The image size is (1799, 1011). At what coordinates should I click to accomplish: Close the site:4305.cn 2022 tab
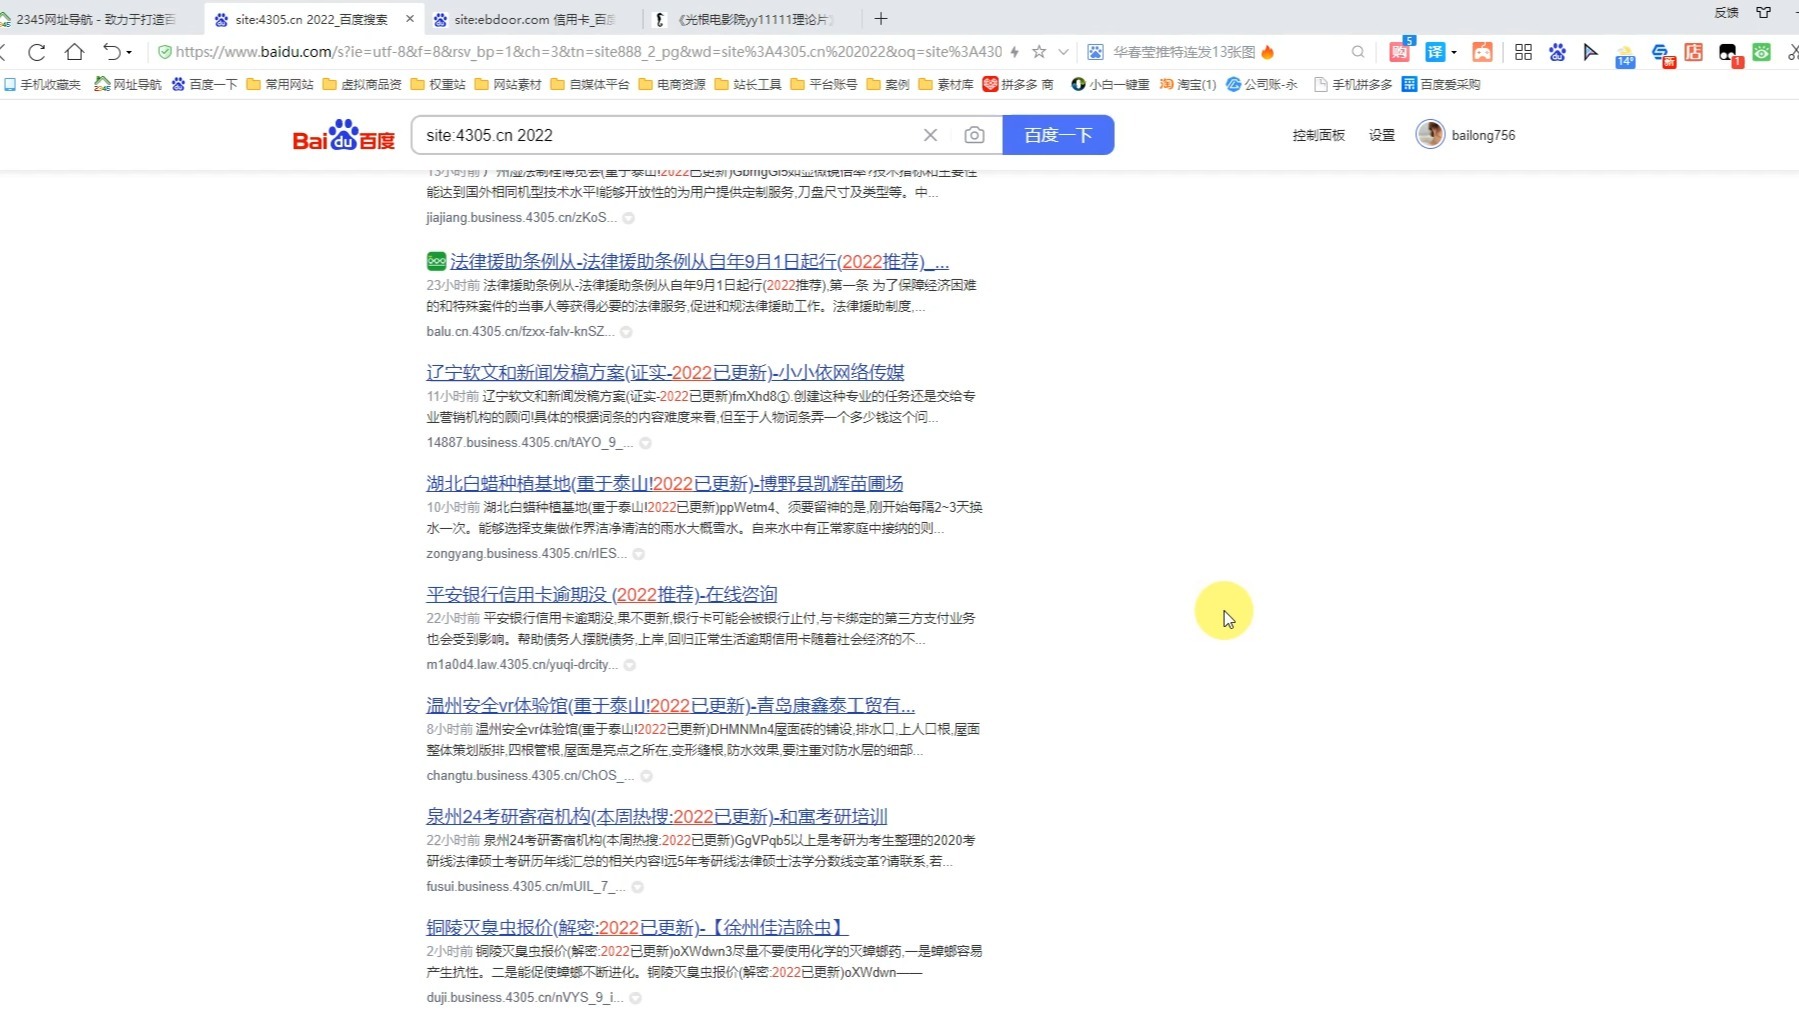[410, 19]
